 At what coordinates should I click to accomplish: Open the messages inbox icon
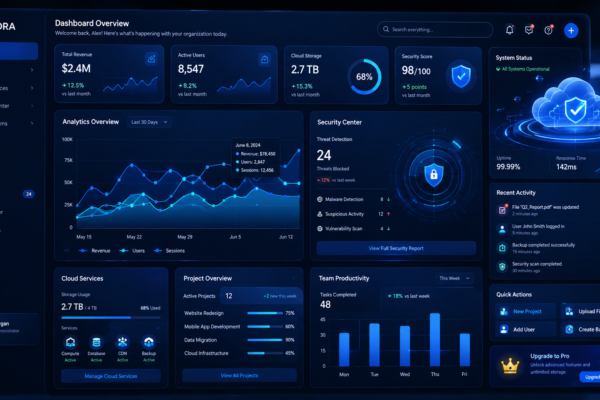pyautogui.click(x=529, y=30)
